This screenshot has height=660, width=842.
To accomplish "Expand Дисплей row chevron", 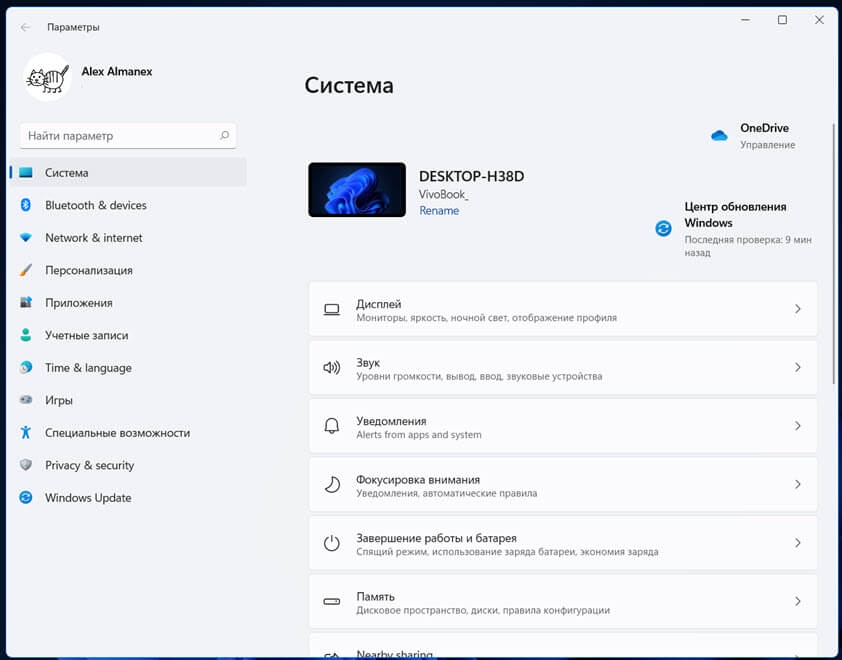I will (x=797, y=309).
